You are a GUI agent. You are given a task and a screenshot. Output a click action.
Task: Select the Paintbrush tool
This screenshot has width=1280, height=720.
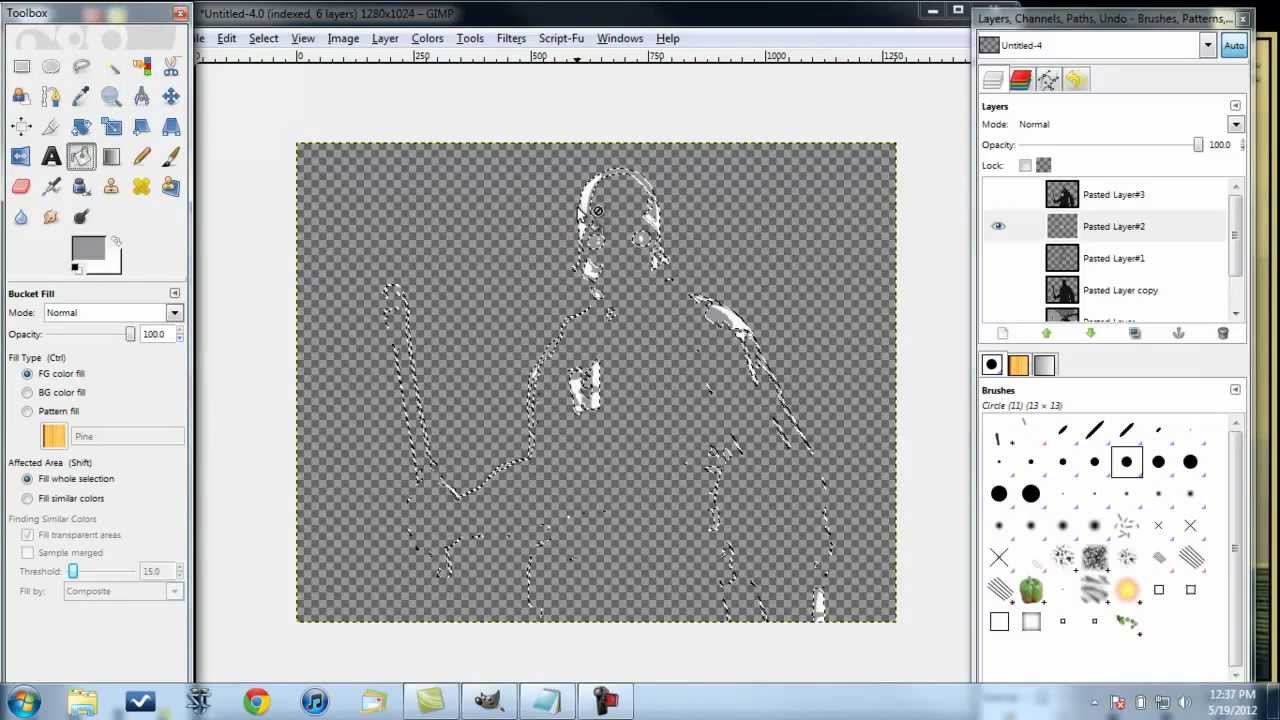171,157
